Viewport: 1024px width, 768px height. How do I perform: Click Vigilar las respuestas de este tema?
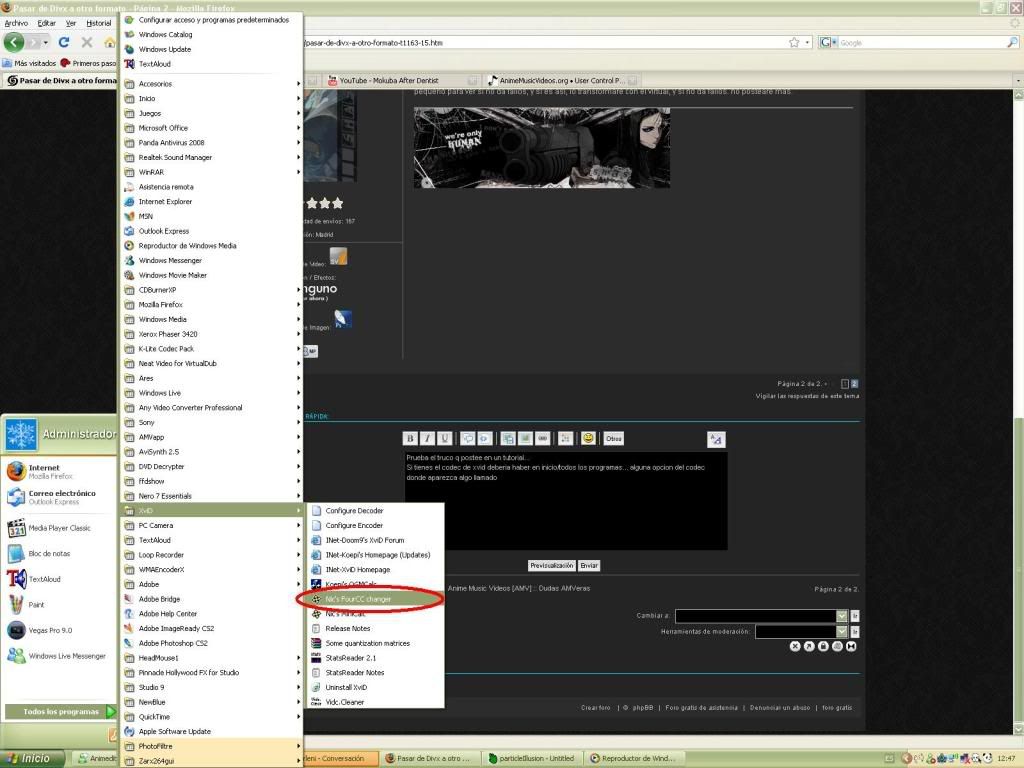(807, 396)
